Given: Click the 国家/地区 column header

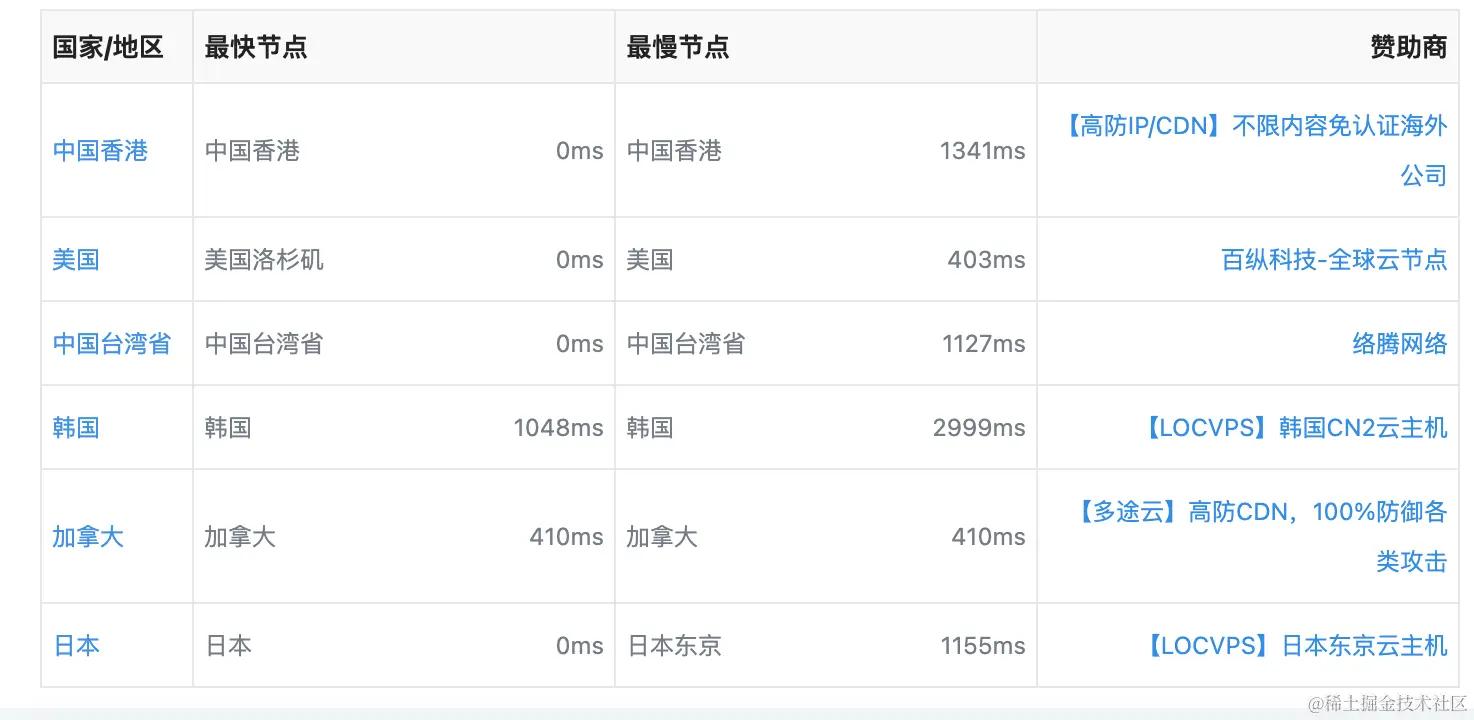Looking at the screenshot, I should click(108, 47).
